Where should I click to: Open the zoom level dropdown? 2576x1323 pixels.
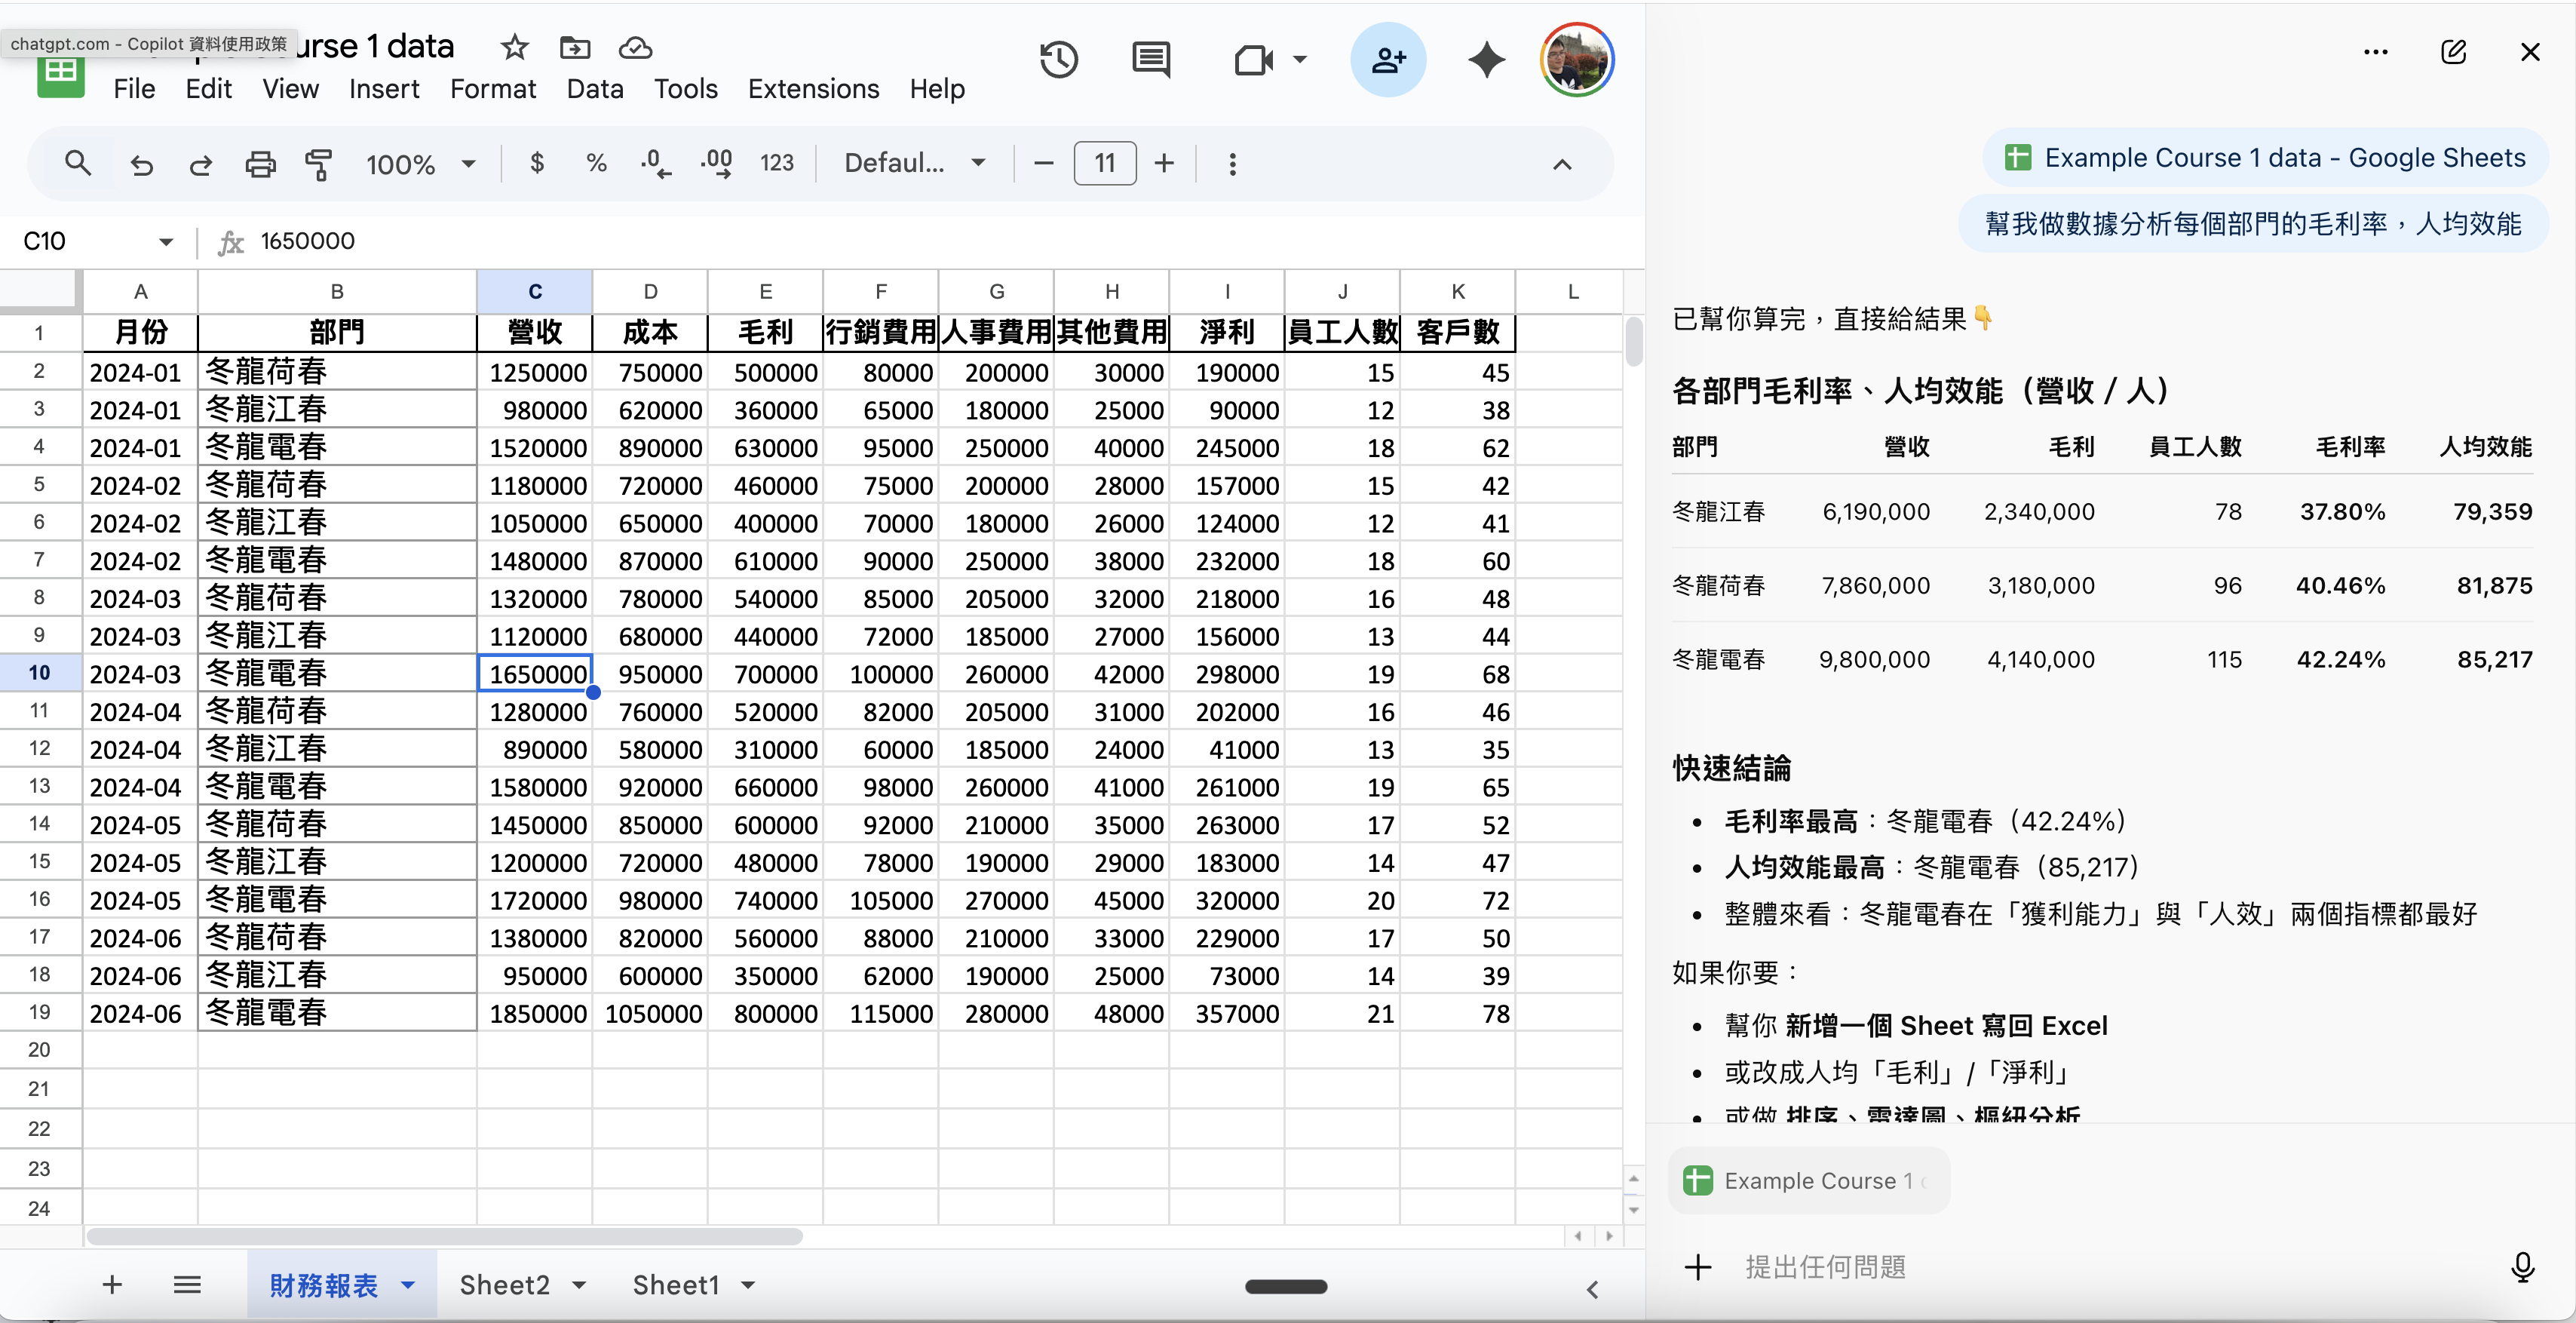pos(420,163)
